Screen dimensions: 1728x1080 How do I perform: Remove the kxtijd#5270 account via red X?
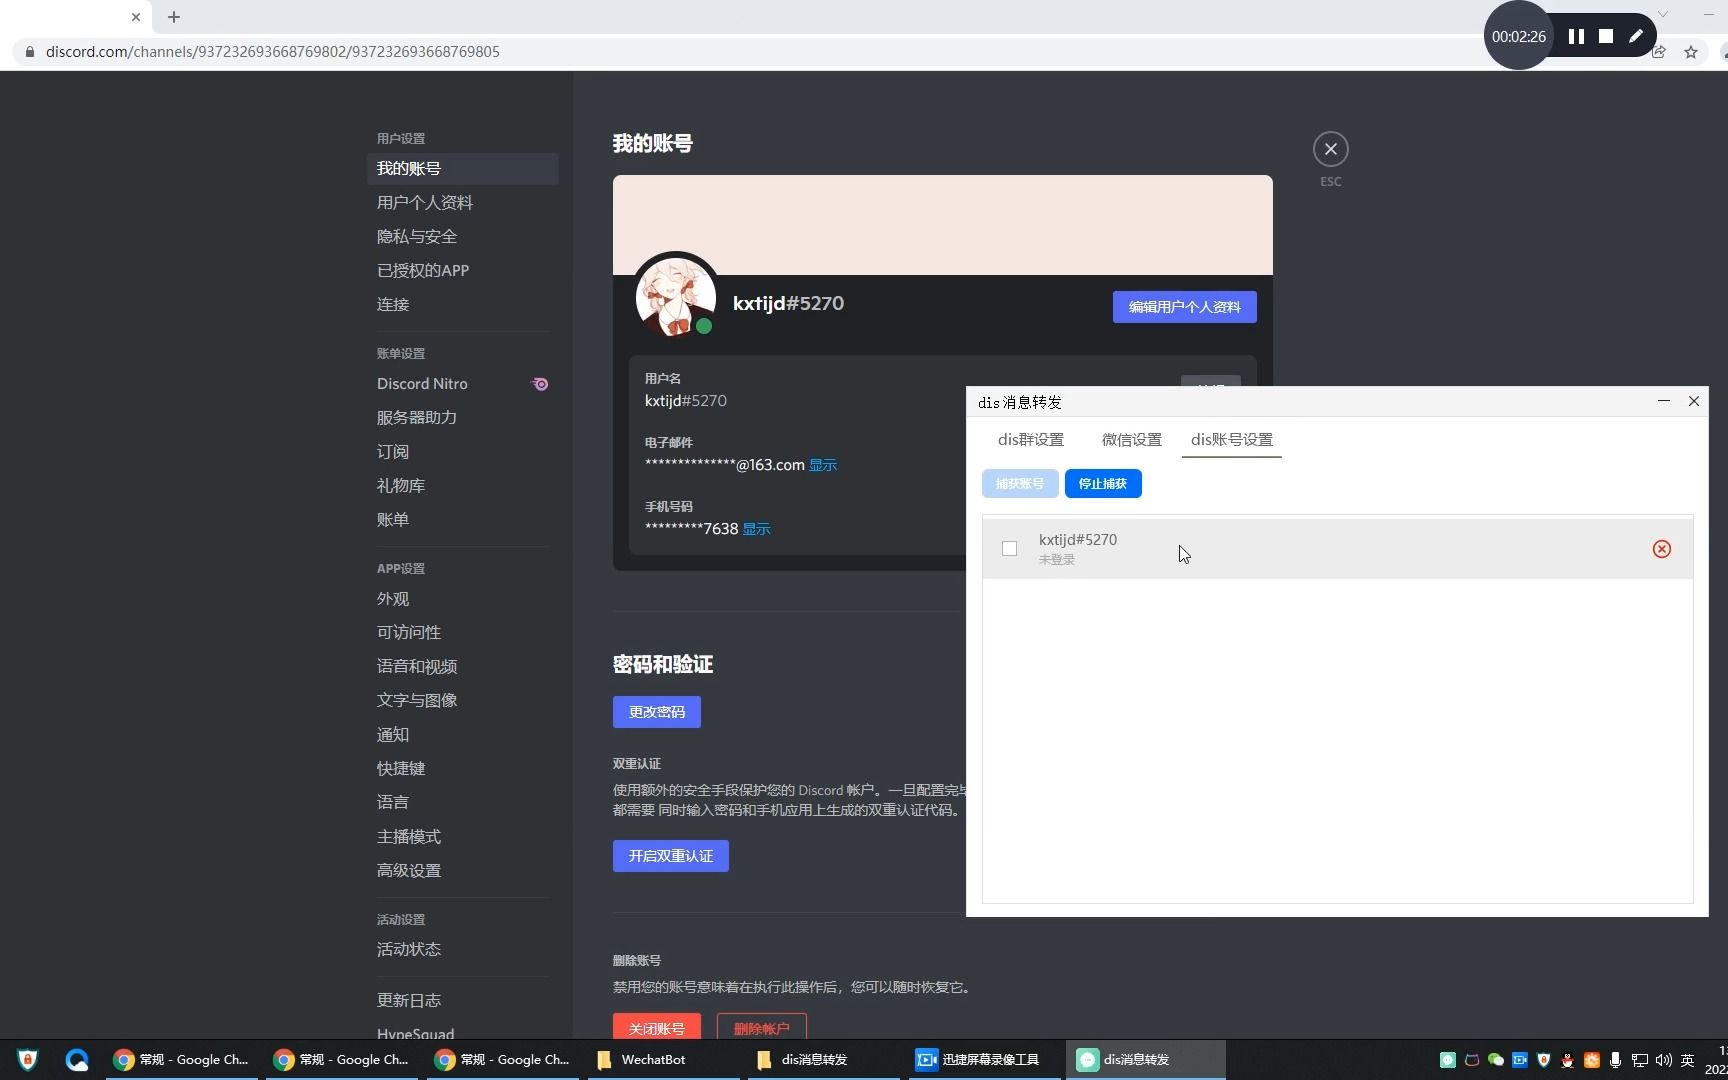1662,549
